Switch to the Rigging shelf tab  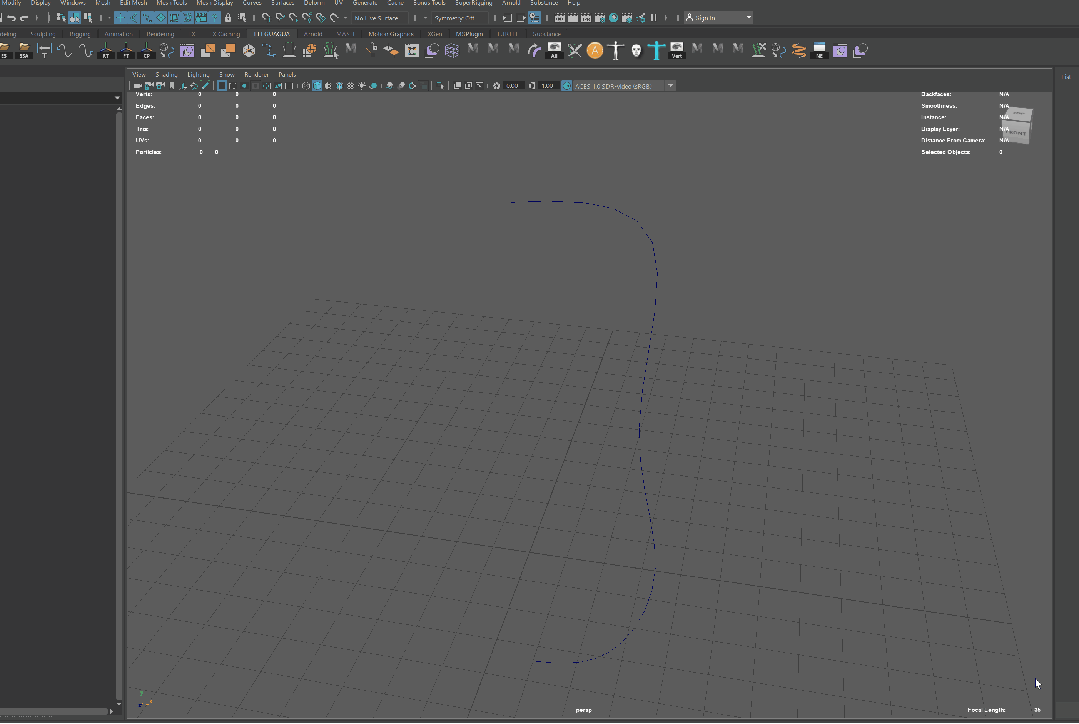(80, 34)
